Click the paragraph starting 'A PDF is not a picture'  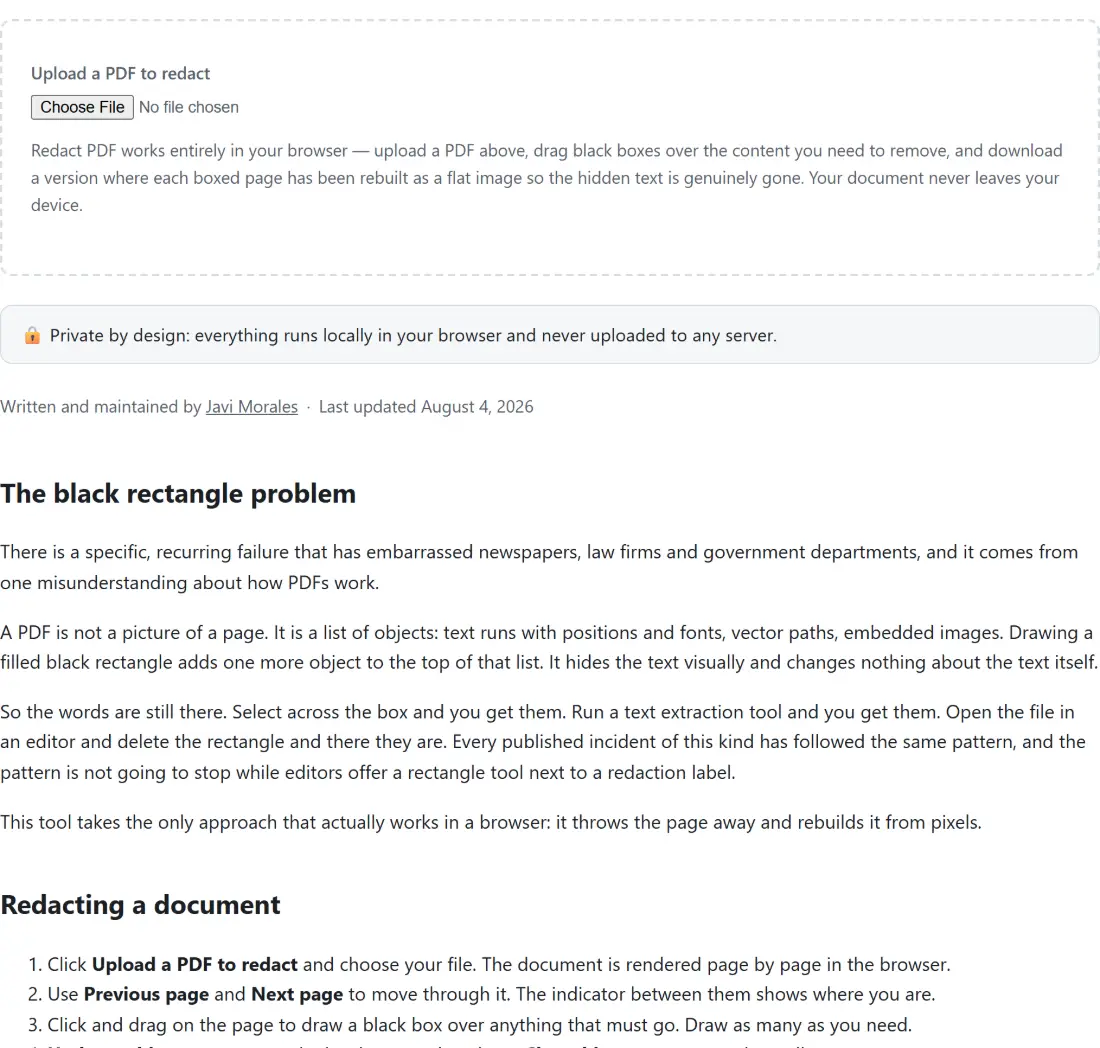(x=549, y=647)
